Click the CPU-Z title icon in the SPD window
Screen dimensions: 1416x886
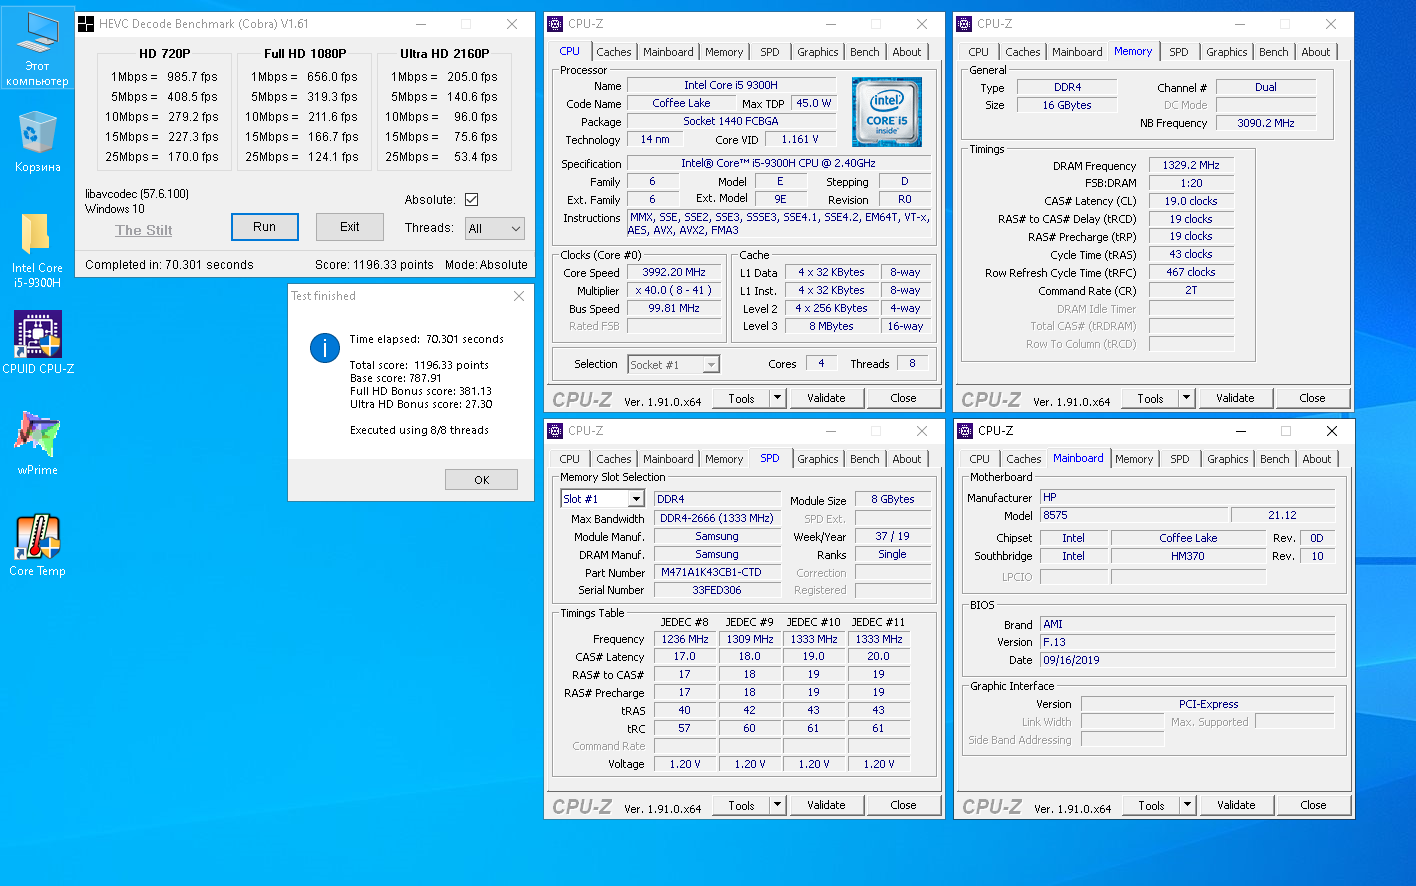556,431
